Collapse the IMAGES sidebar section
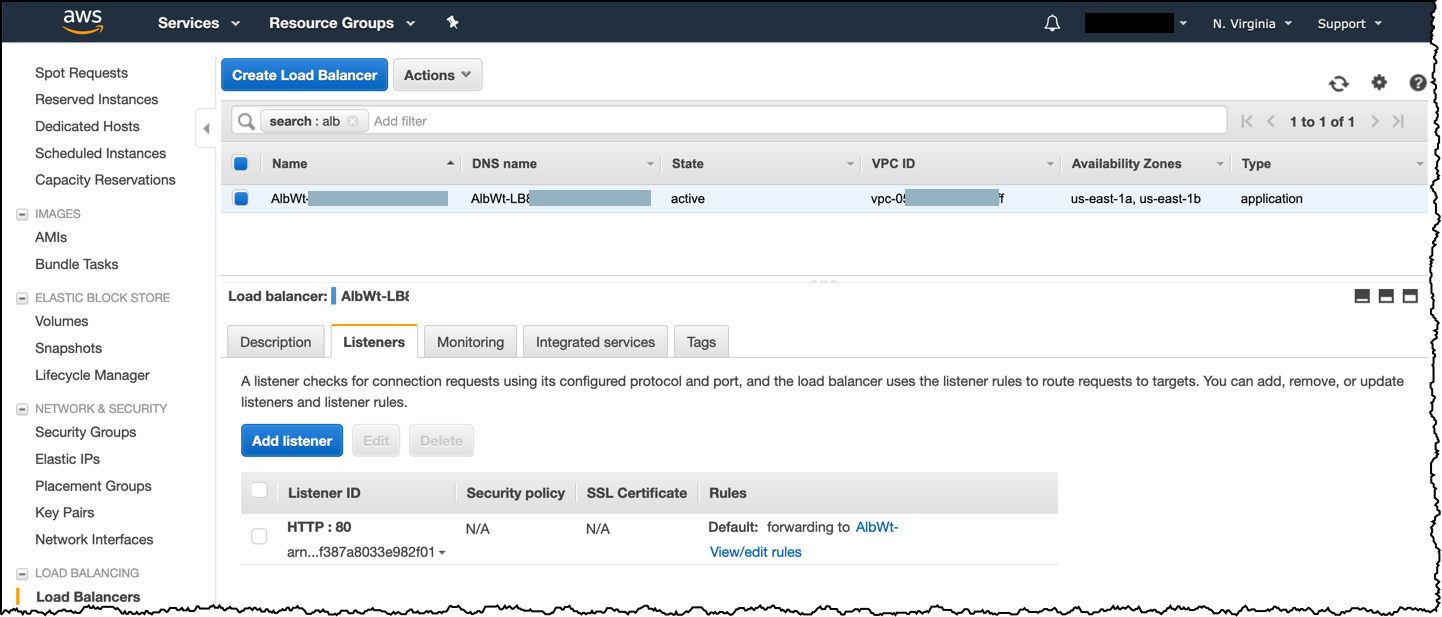1442x617 pixels. pos(23,214)
